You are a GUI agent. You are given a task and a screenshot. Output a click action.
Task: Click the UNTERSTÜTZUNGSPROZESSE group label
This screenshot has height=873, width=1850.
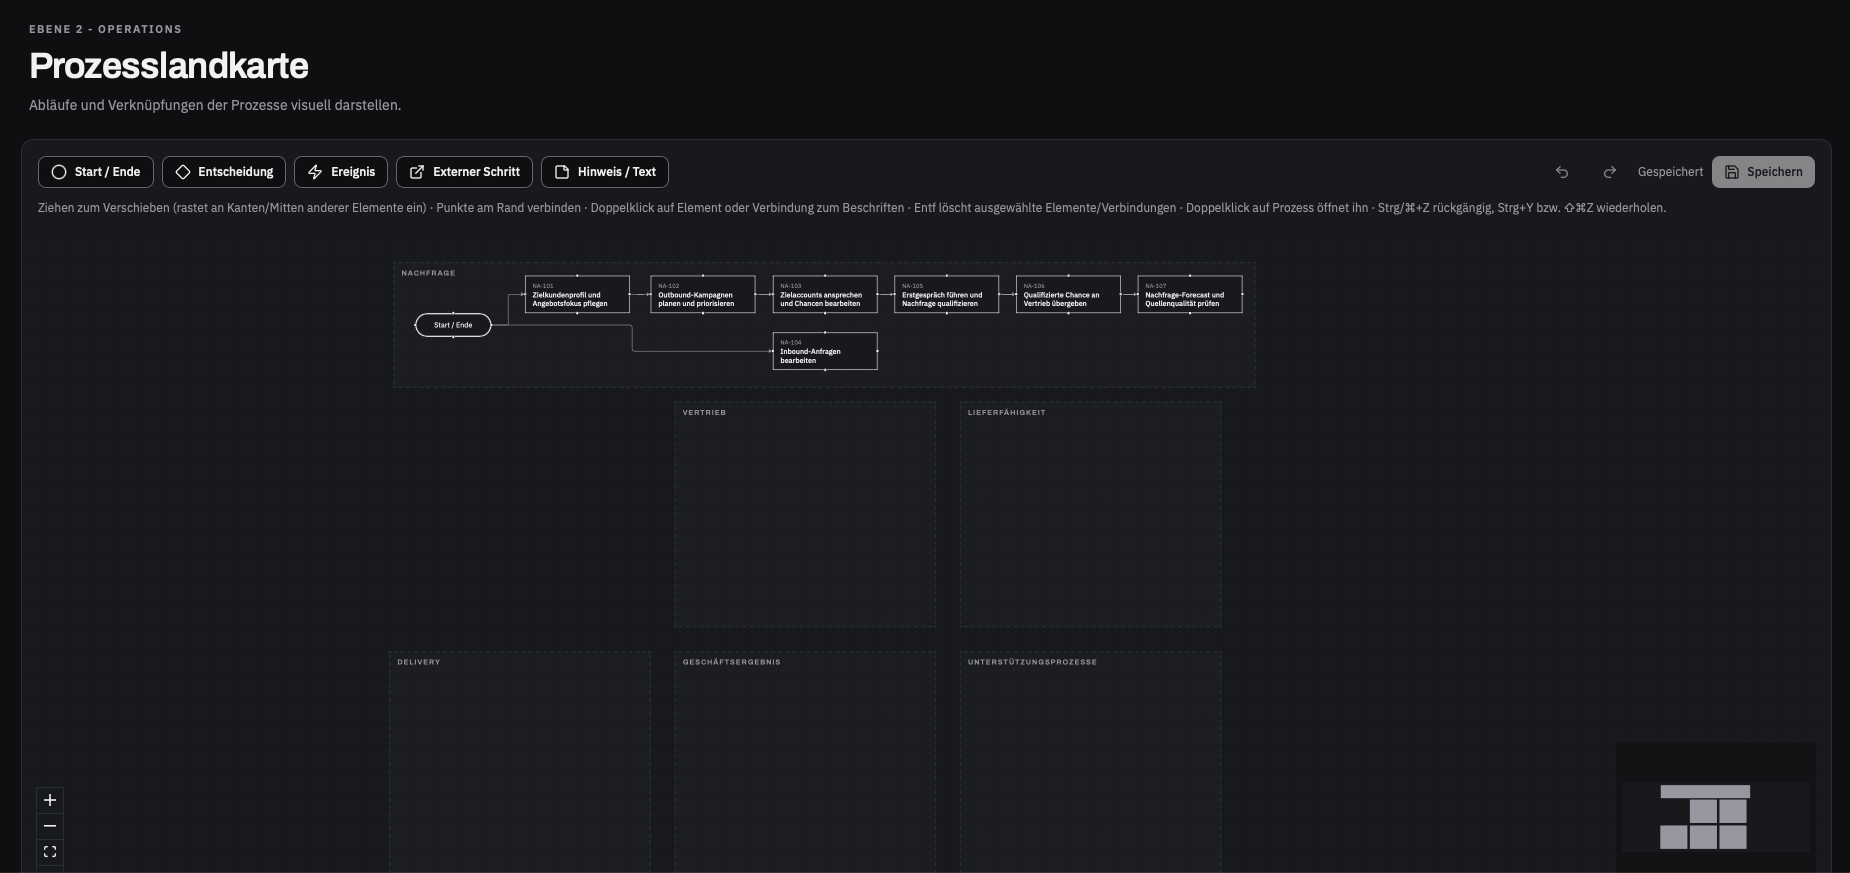(x=1032, y=662)
